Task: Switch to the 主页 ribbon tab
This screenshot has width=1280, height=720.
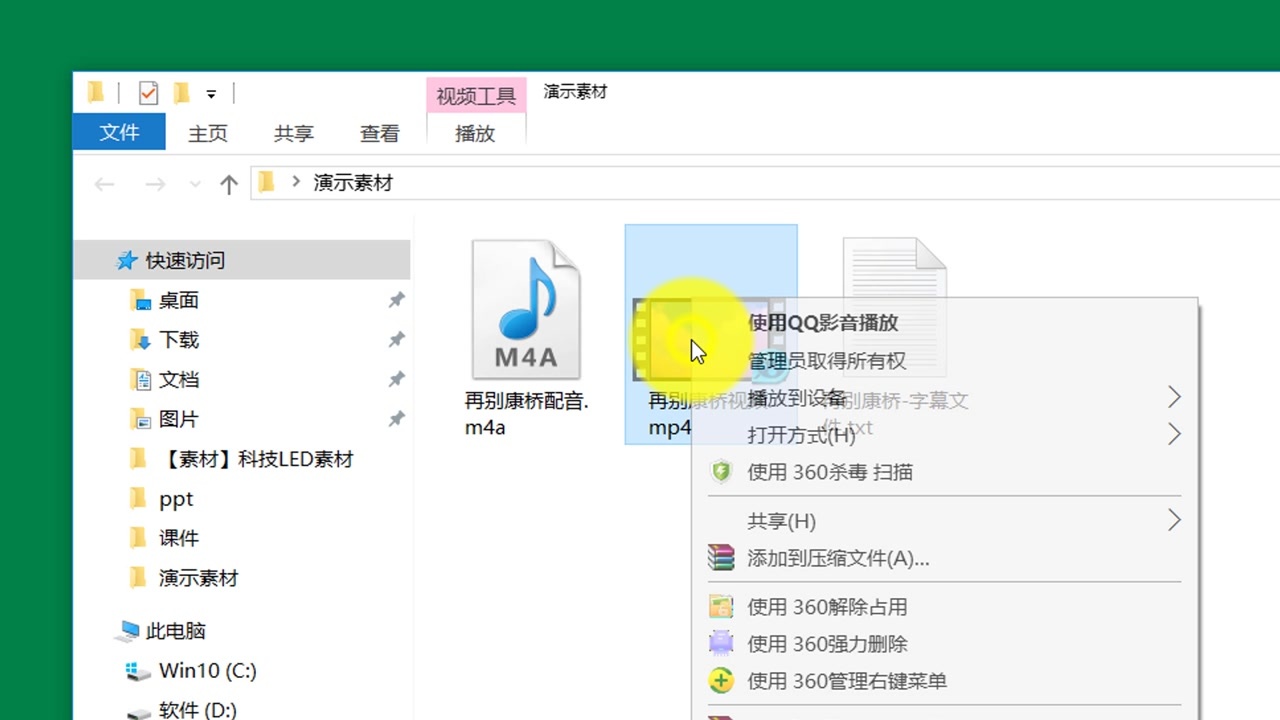Action: [208, 133]
